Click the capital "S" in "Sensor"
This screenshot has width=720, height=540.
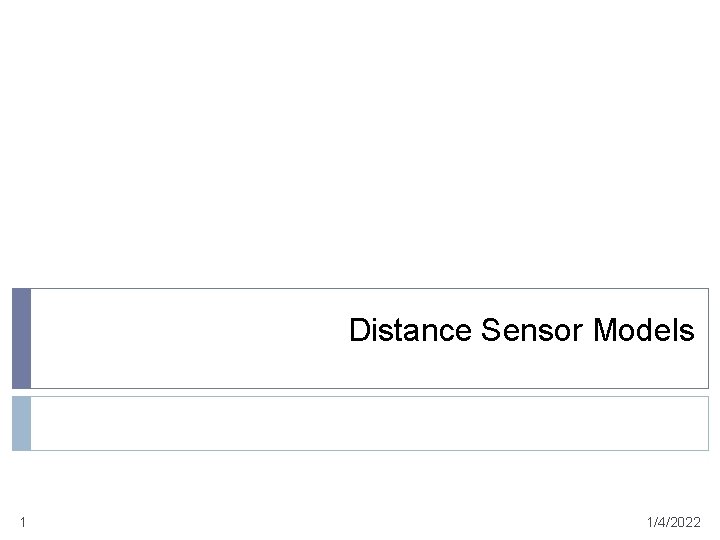(x=490, y=331)
